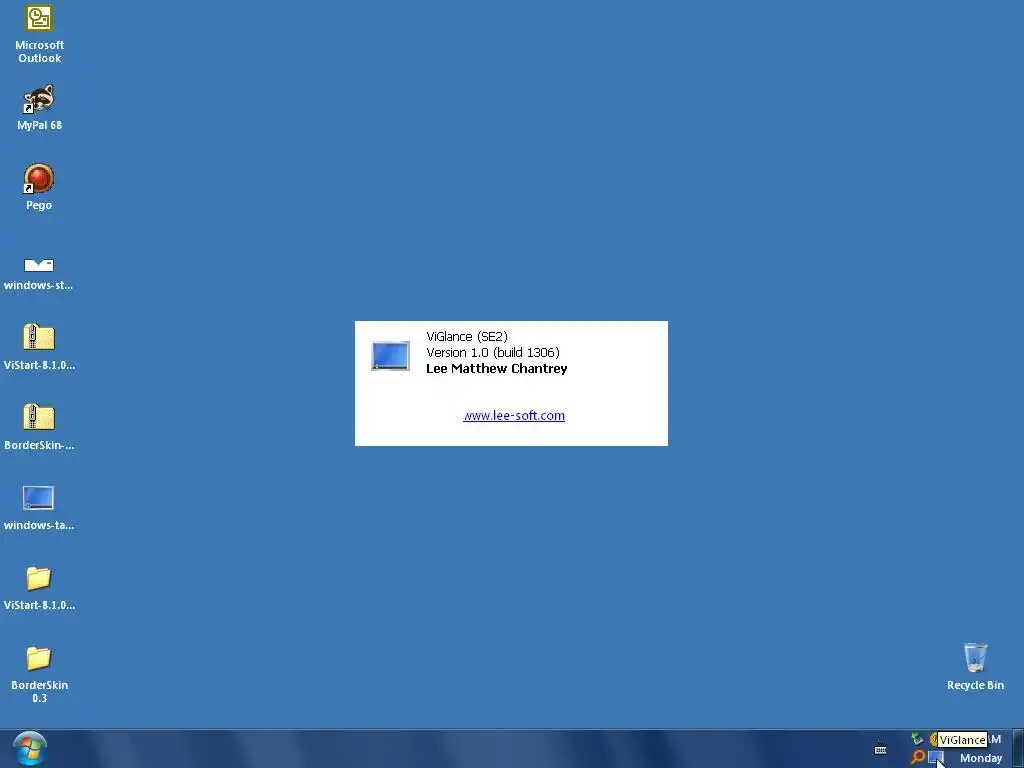
Task: Click the ViGlance monitor logo in the About box
Action: click(391, 356)
